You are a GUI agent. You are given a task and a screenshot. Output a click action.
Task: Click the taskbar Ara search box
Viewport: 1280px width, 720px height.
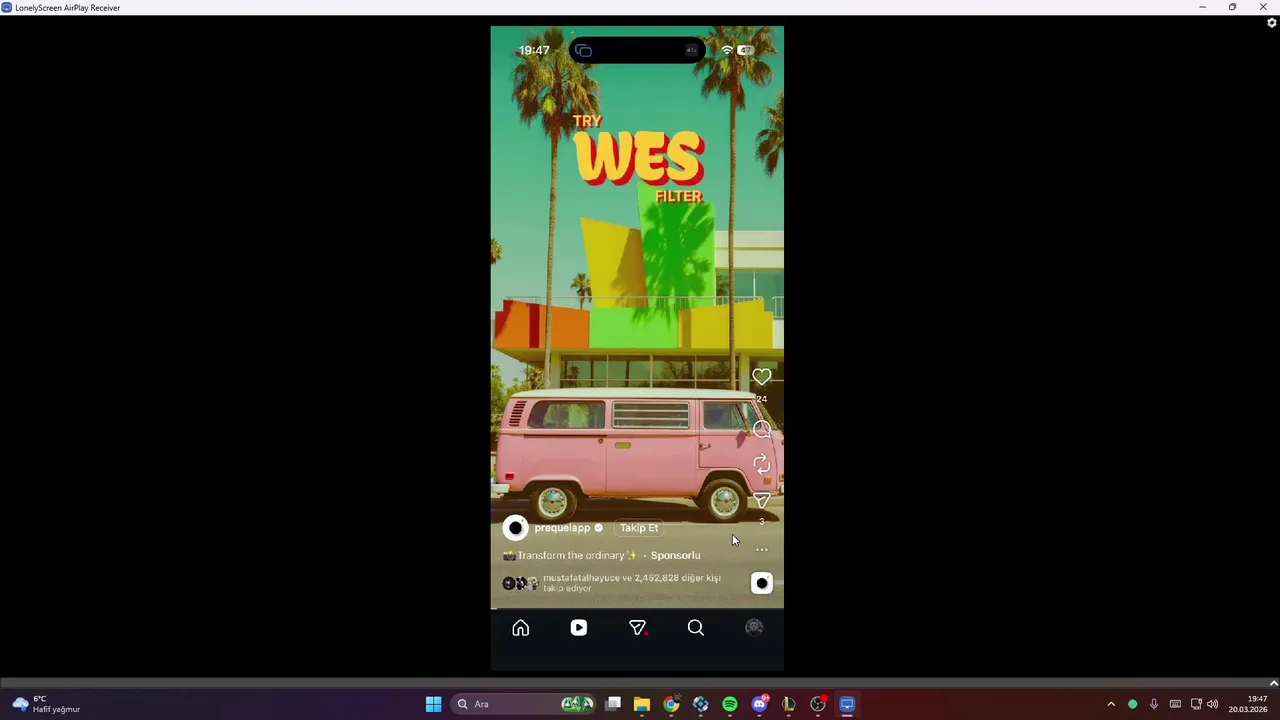(524, 704)
